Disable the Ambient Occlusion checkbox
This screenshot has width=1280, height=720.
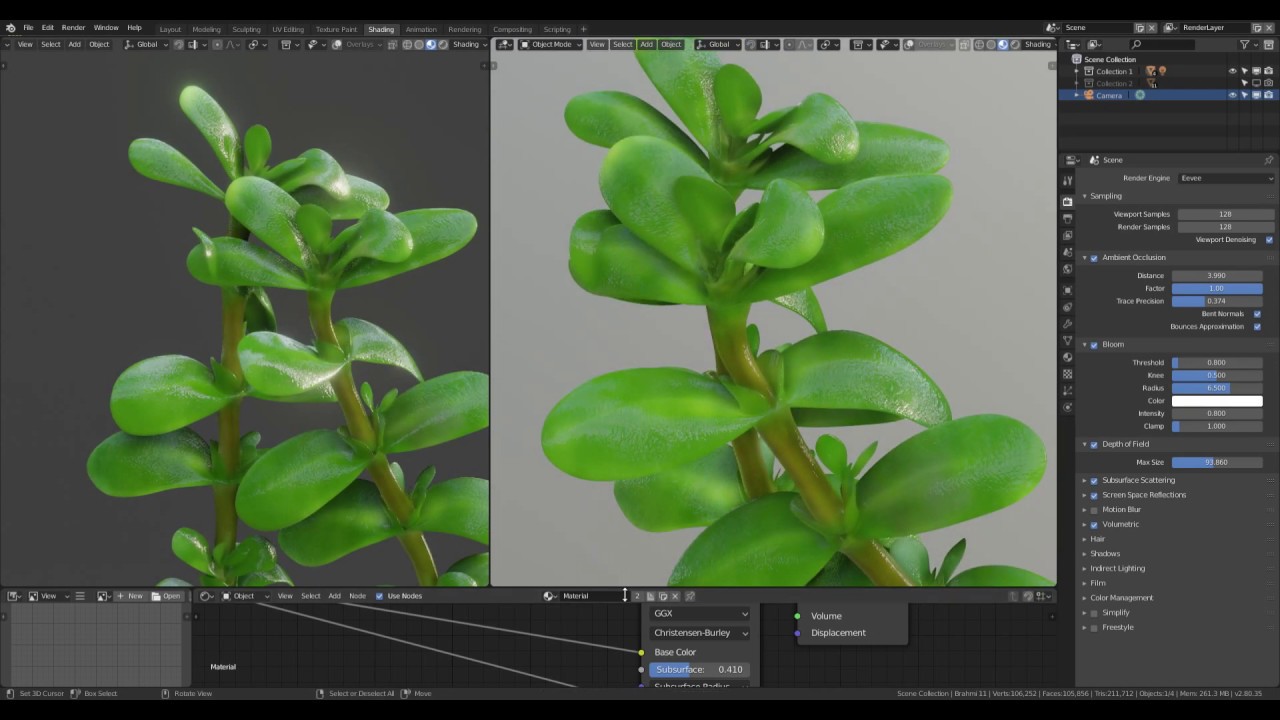[1094, 258]
